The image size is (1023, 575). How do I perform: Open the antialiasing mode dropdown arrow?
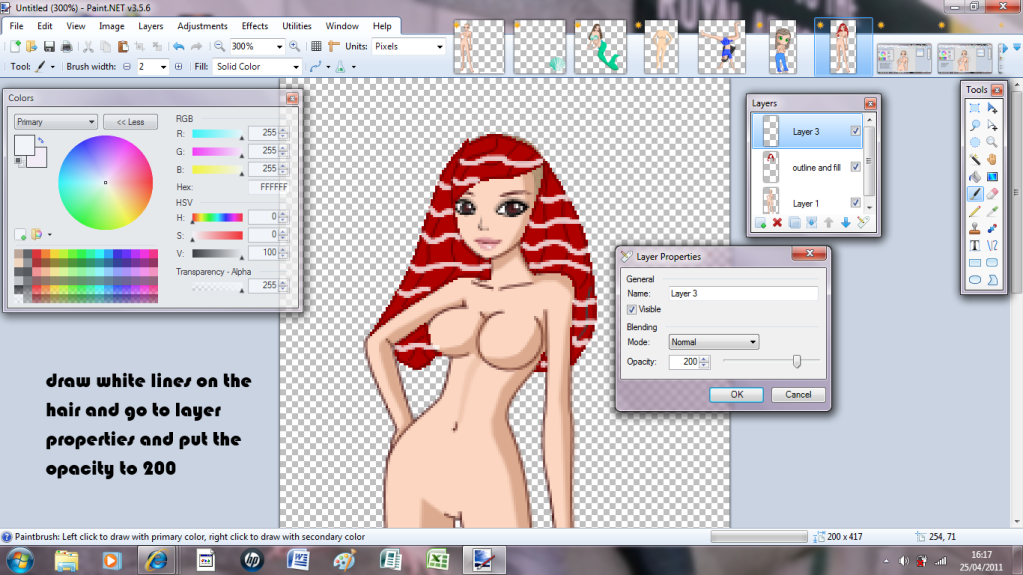[x=328, y=67]
